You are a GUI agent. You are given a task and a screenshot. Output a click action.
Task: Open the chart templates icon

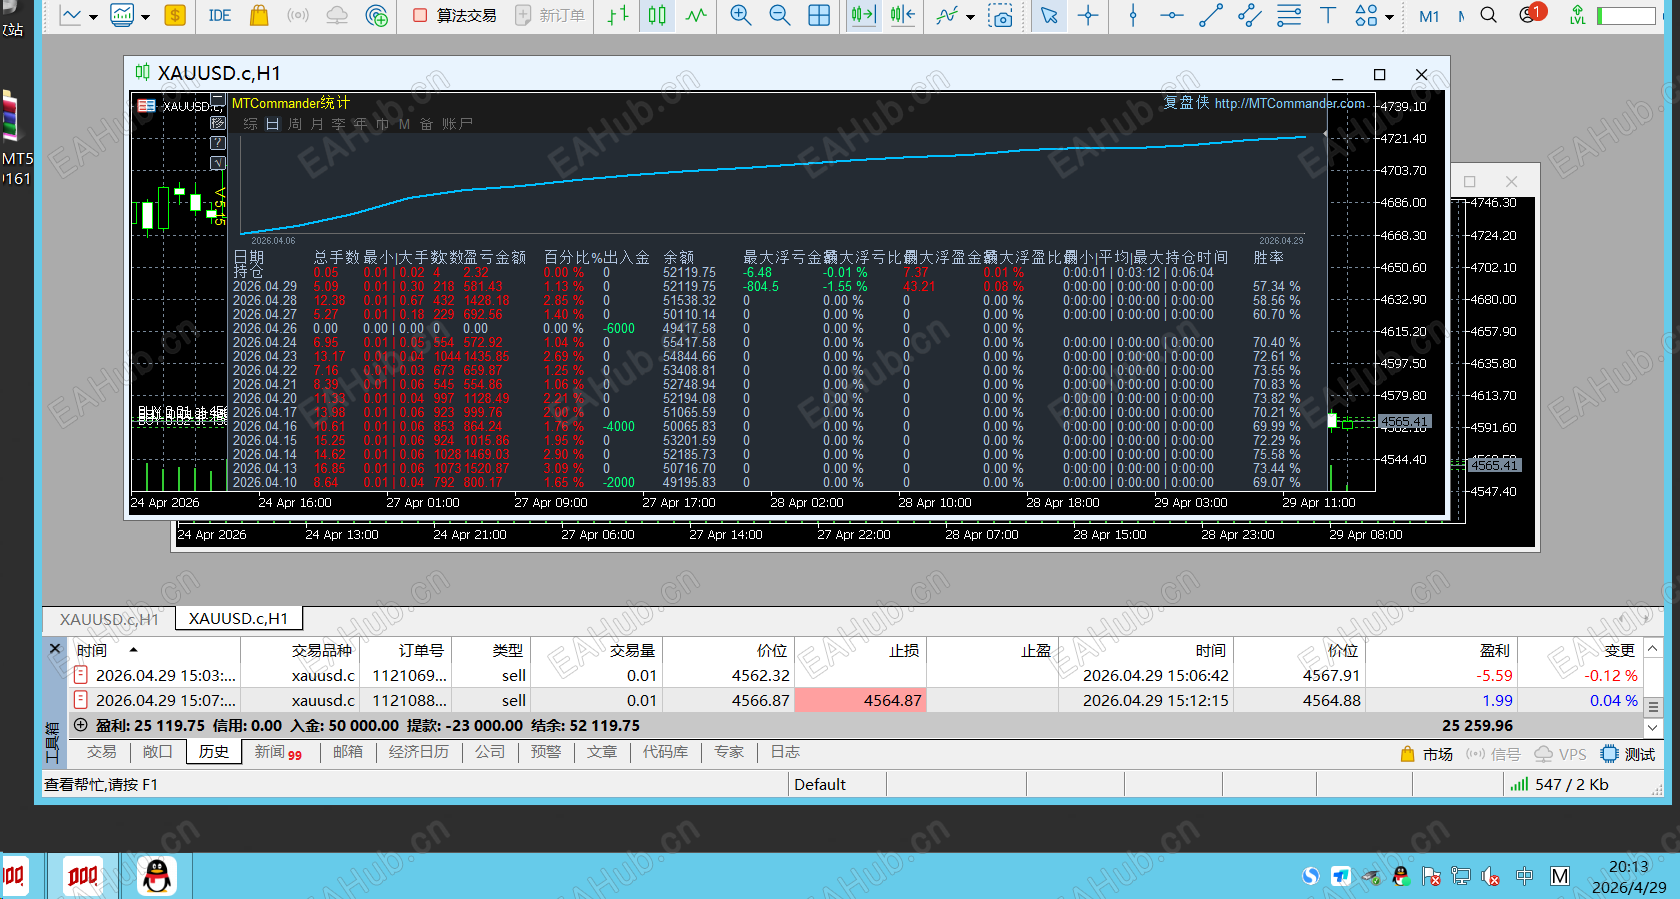click(122, 15)
